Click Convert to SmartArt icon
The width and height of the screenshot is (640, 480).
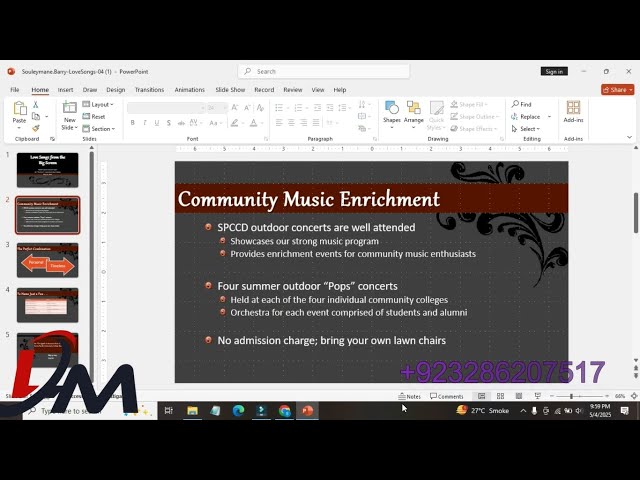tap(364, 129)
